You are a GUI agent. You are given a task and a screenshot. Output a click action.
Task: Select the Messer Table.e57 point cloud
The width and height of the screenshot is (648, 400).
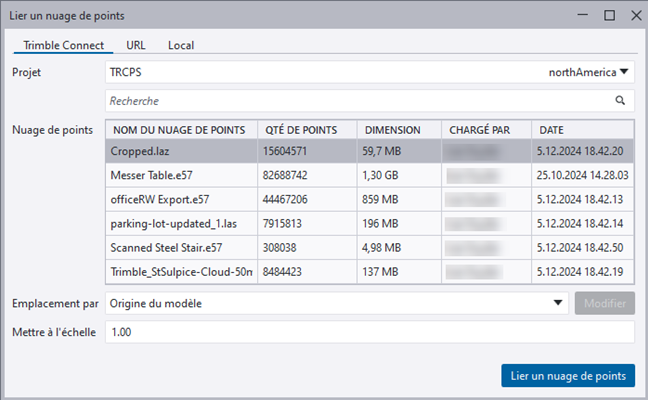pyautogui.click(x=180, y=175)
